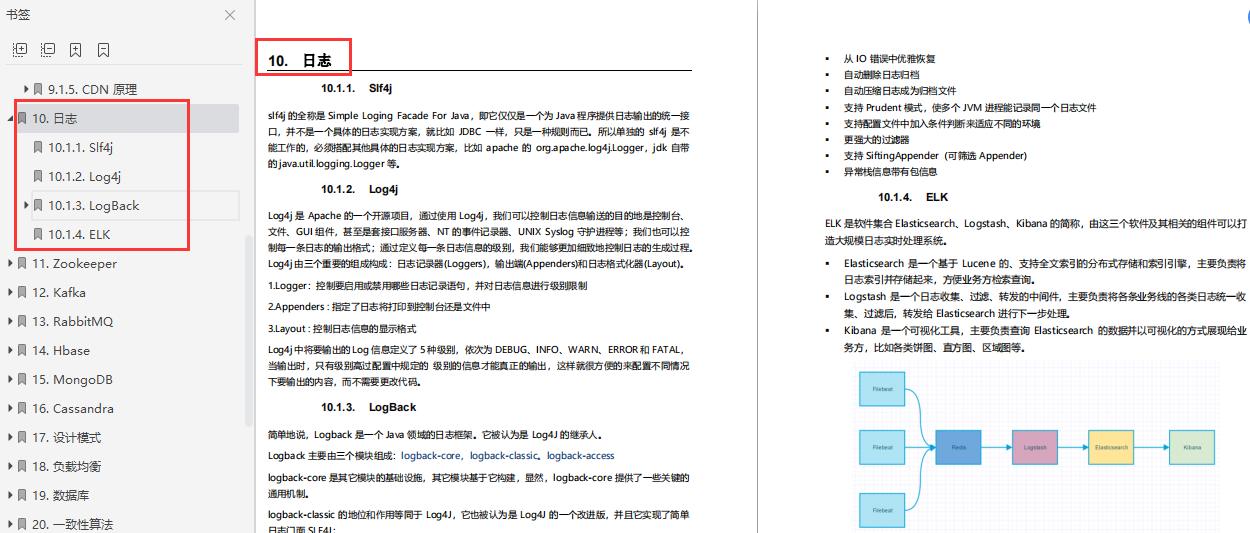Viewport: 1250px width, 533px height.
Task: Expand the 9.1.5. CDN 原理 bookmark
Action: 27,89
